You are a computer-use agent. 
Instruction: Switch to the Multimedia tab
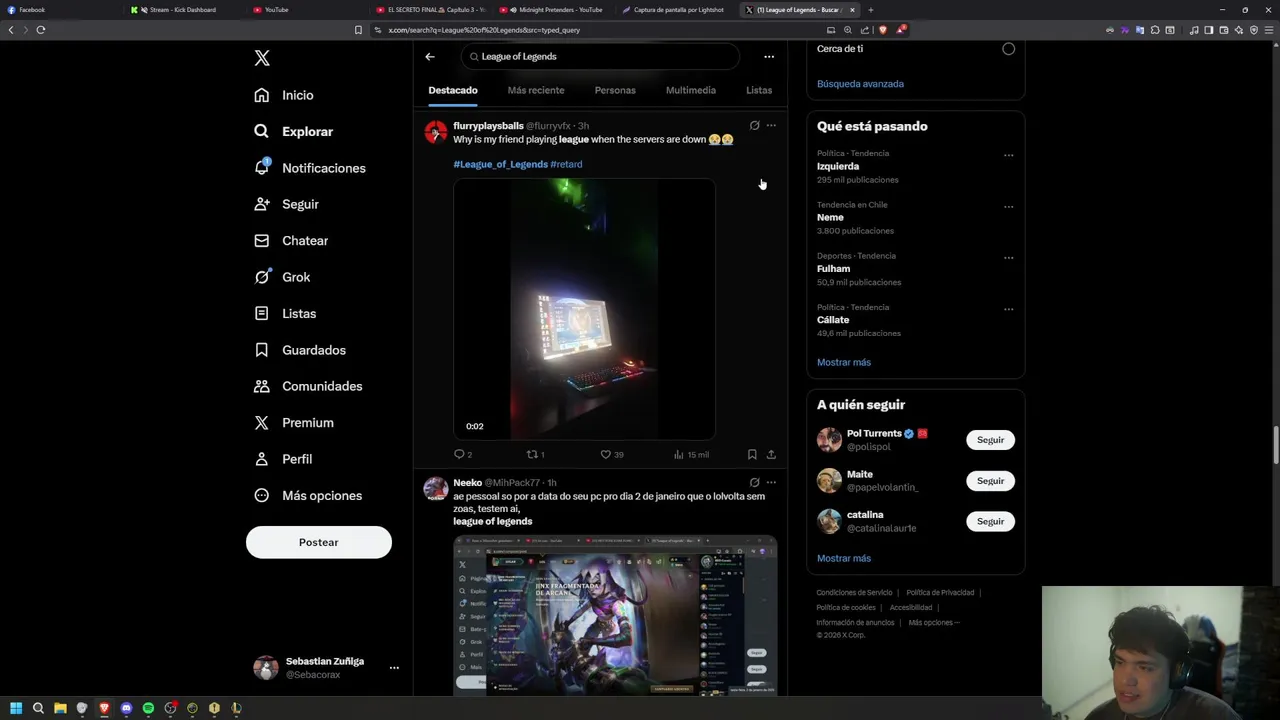click(x=691, y=90)
